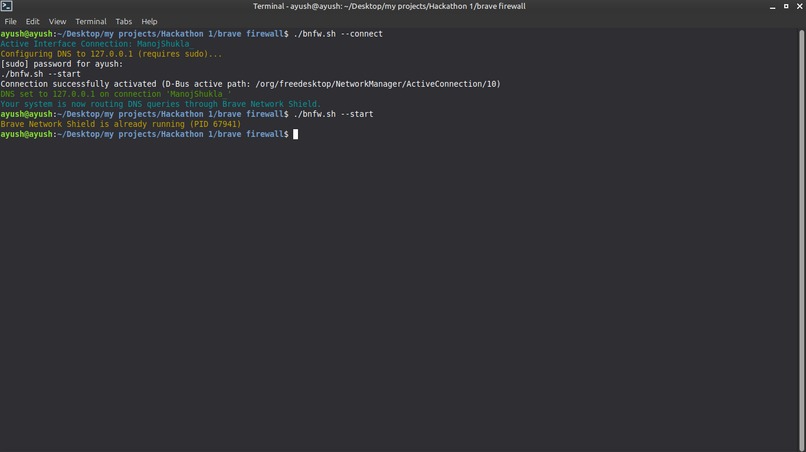Screen dimensions: 806x452
Task: Click the vertical scrollbar of the terminal
Action: tap(801, 240)
